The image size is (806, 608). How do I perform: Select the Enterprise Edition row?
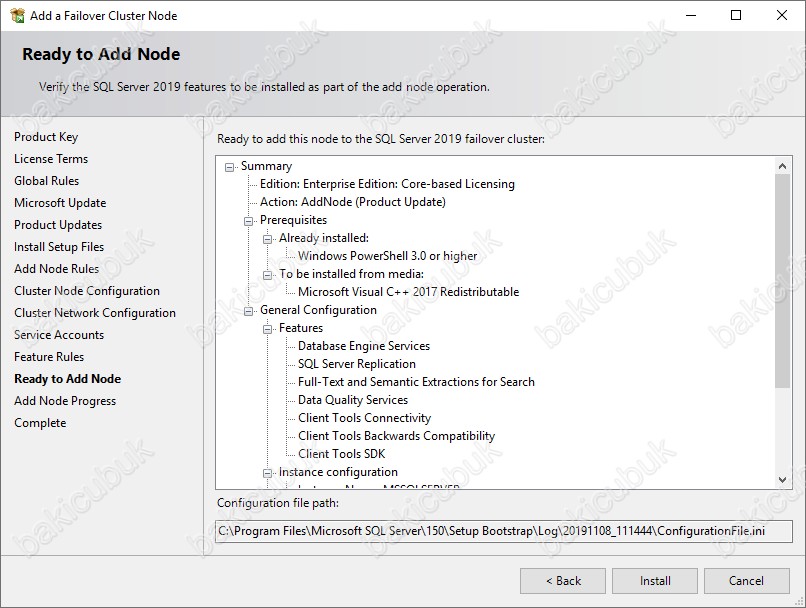tap(387, 184)
